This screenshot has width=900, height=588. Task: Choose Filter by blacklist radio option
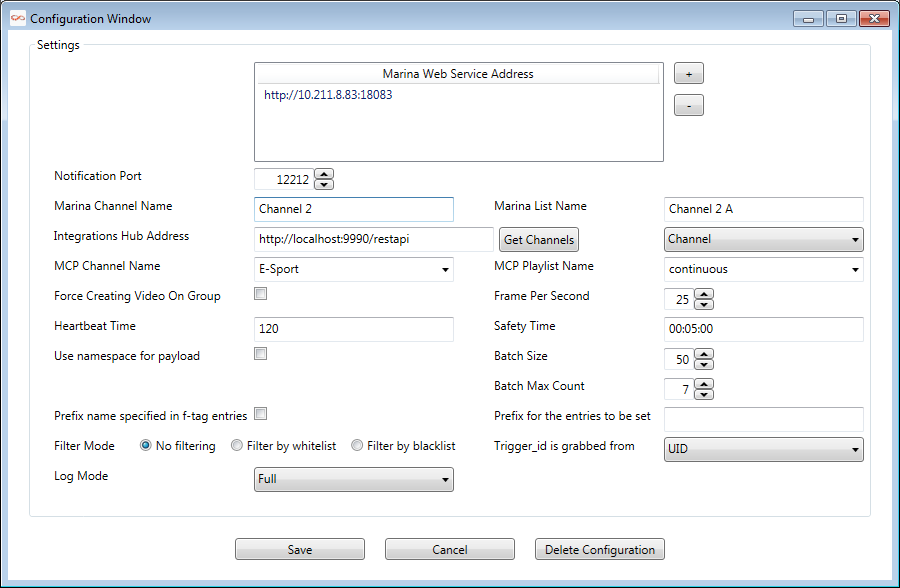coord(357,446)
